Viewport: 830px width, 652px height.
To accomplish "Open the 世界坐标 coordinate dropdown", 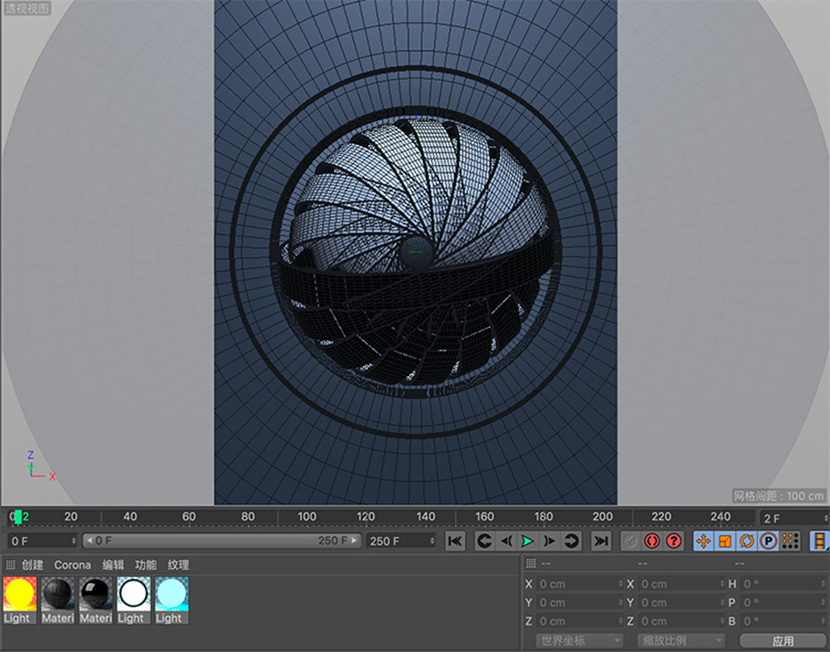I will click(580, 640).
